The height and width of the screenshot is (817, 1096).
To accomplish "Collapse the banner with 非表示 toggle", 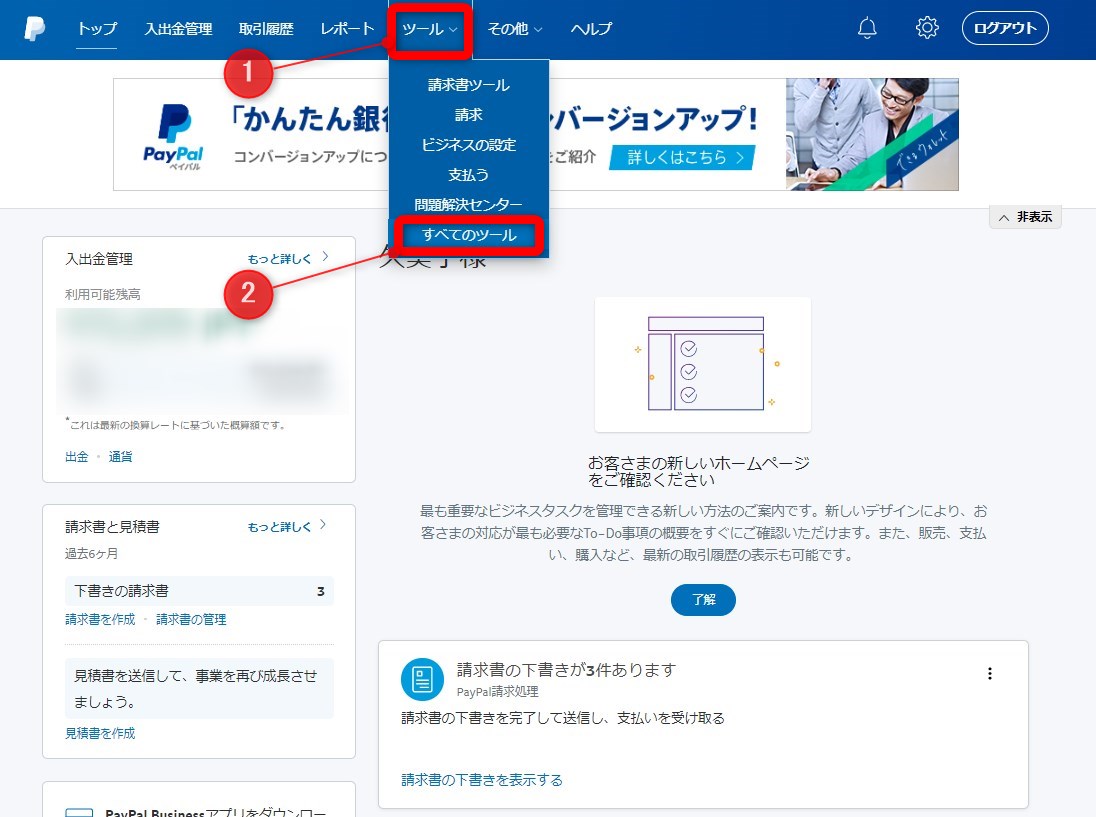I will 1025,217.
